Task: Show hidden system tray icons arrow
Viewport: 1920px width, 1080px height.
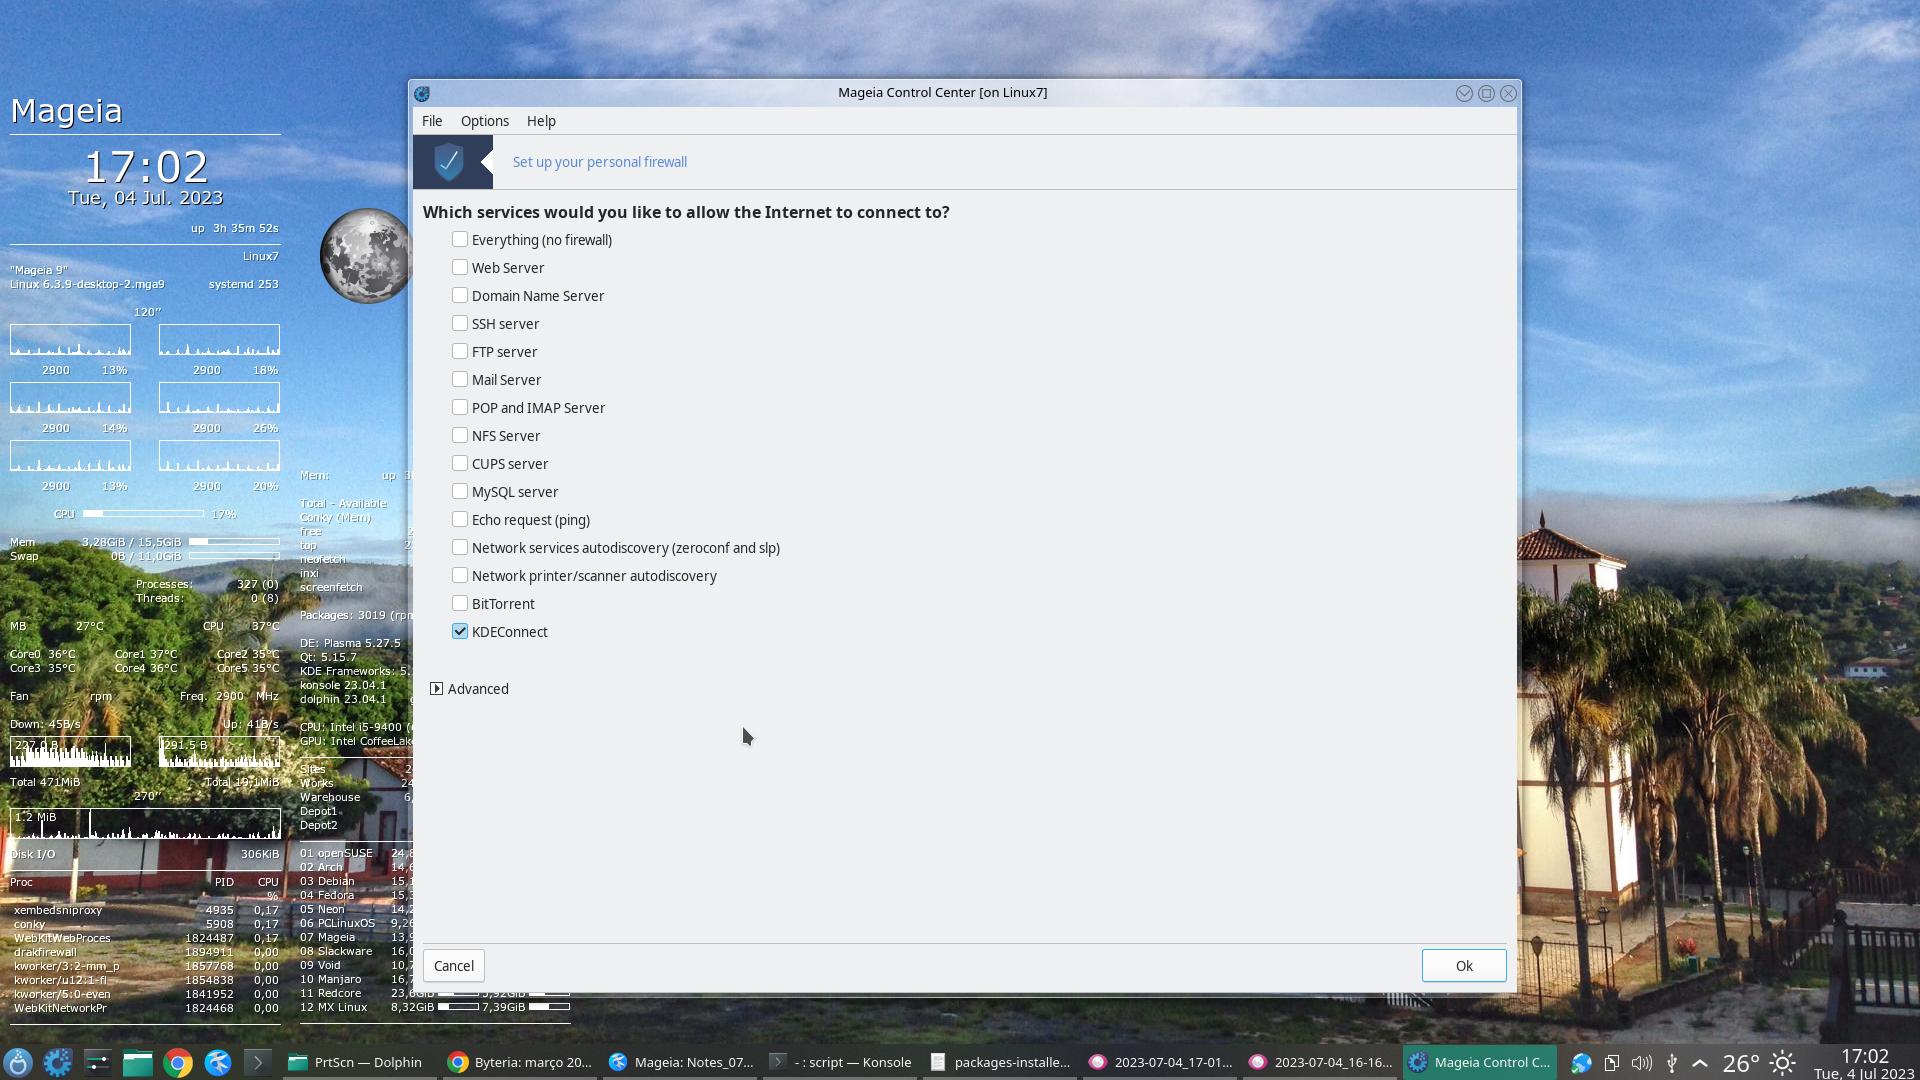Action: 1700,1062
